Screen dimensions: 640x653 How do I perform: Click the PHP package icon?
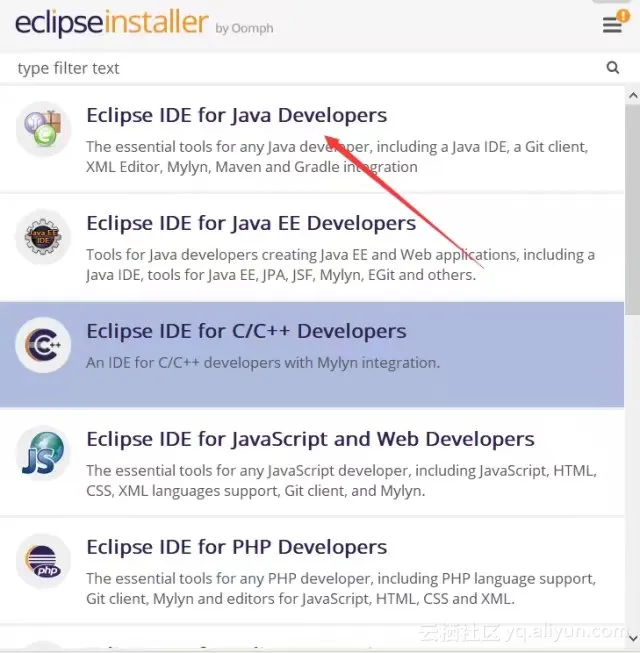(x=43, y=561)
